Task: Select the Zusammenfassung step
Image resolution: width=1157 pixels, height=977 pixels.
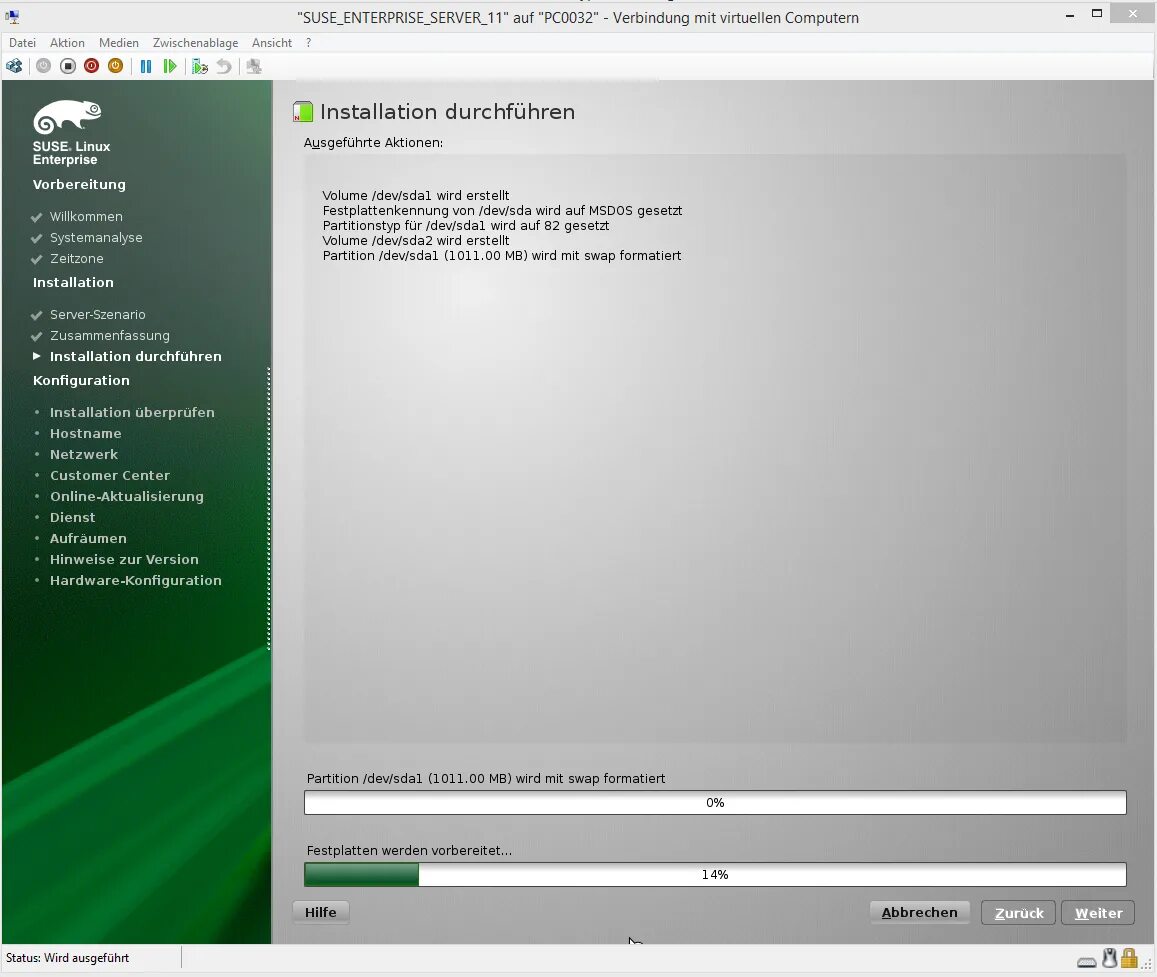Action: [x=110, y=335]
